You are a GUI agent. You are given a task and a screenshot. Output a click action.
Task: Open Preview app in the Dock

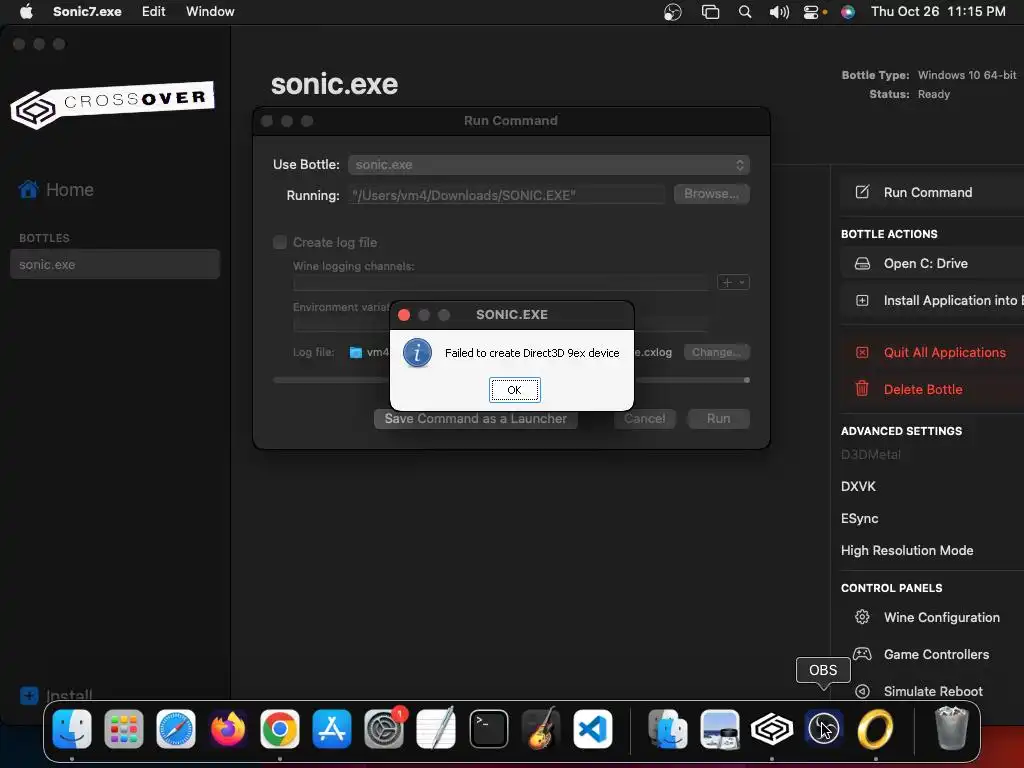point(720,729)
